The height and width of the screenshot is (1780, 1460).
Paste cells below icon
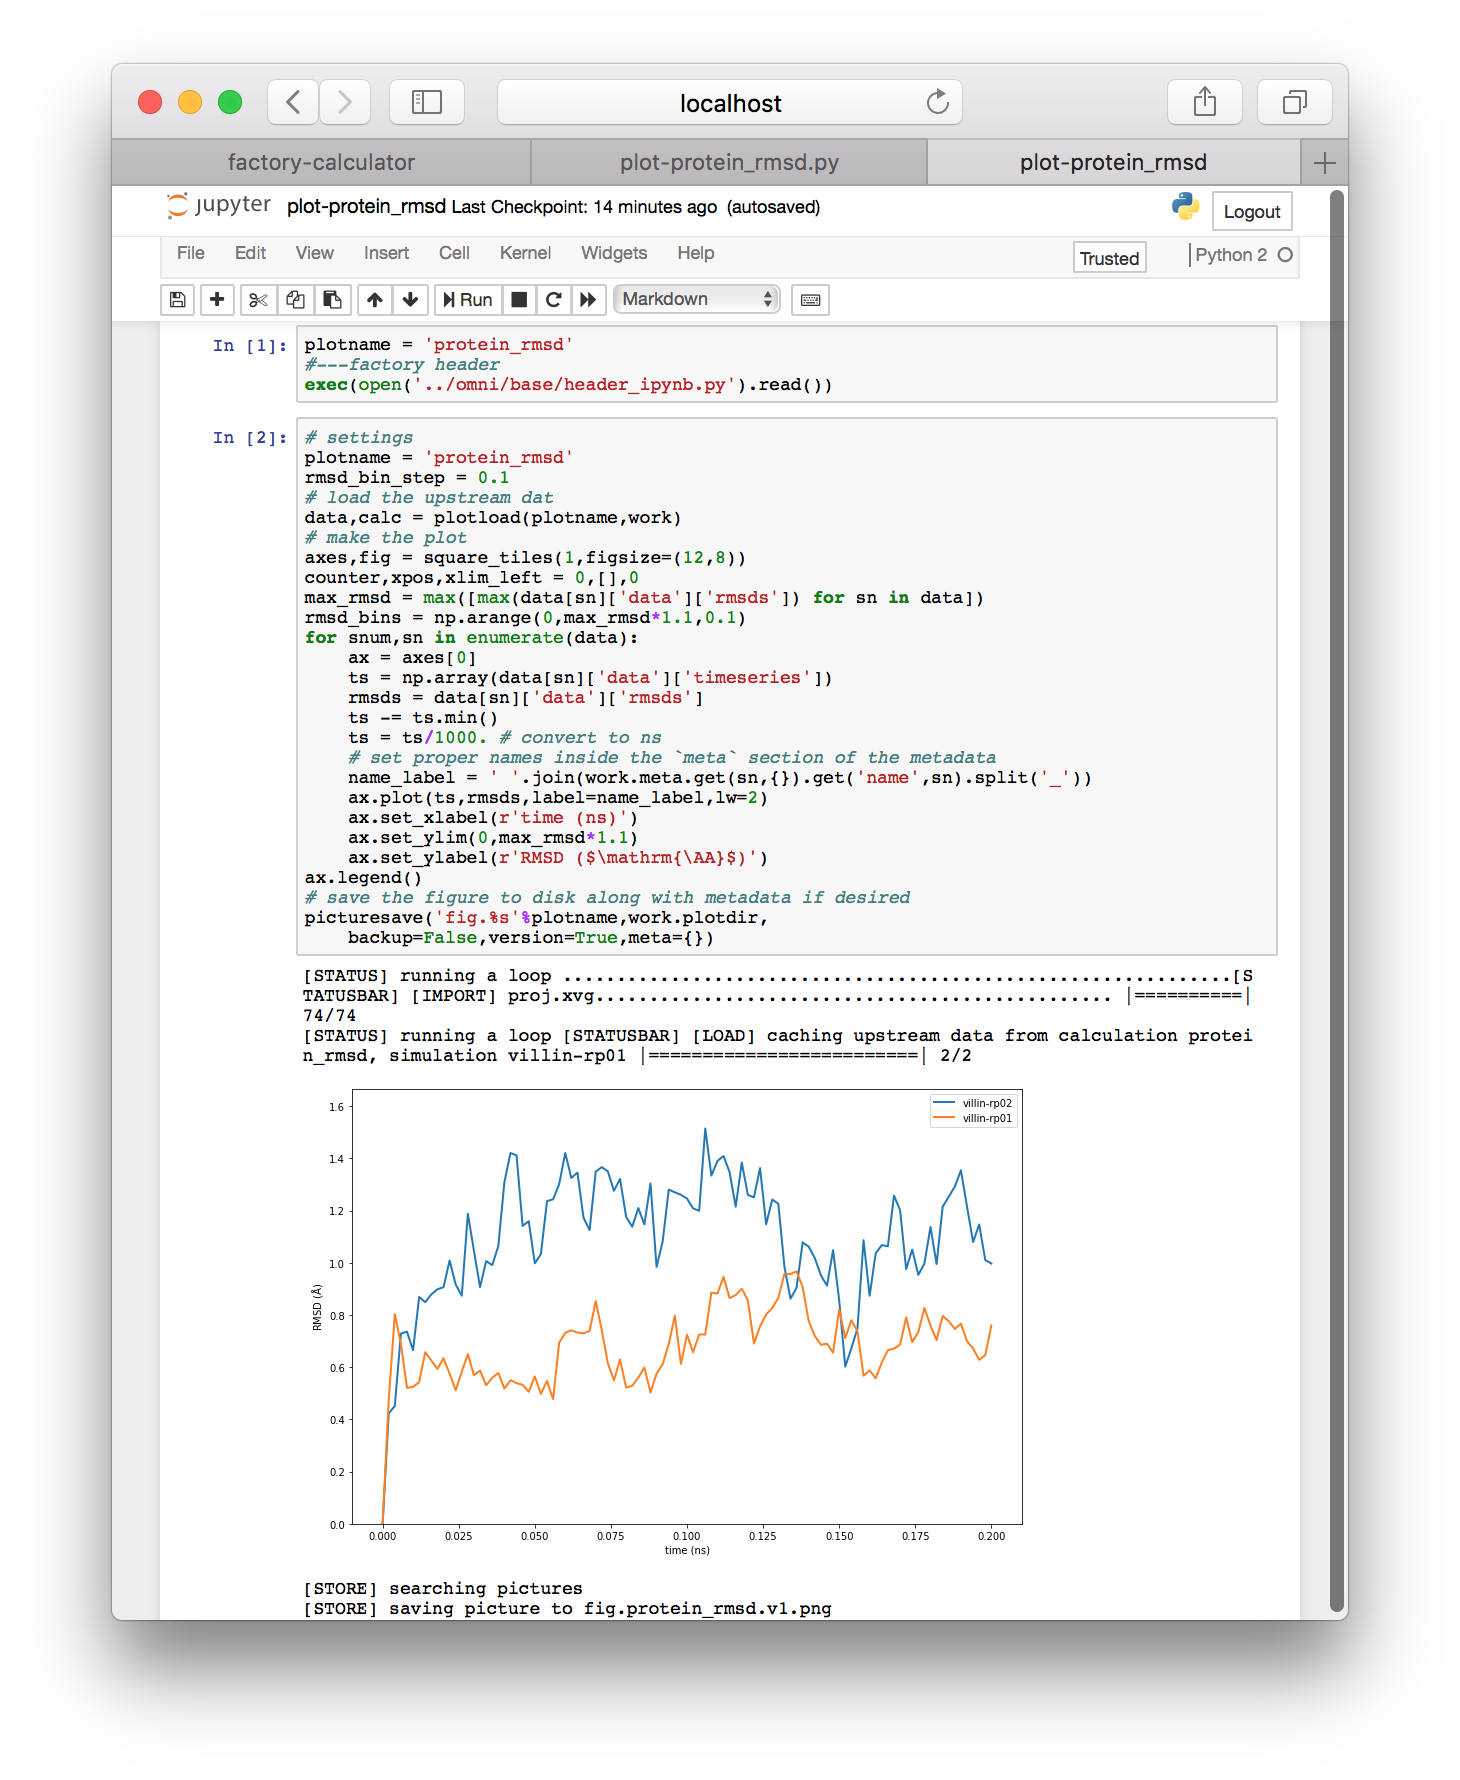click(x=332, y=299)
